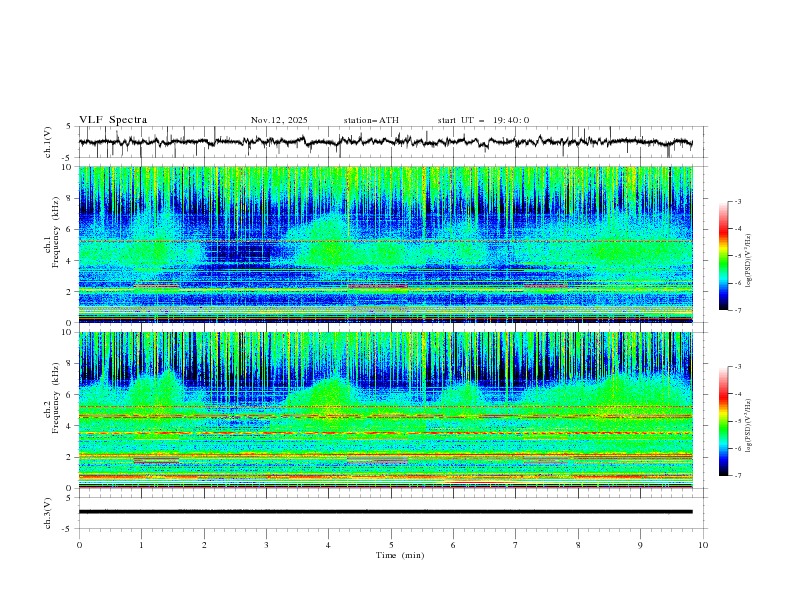
Task: Click the "8" kHz tick of ch.1 spectrogram
Action: click(71, 198)
